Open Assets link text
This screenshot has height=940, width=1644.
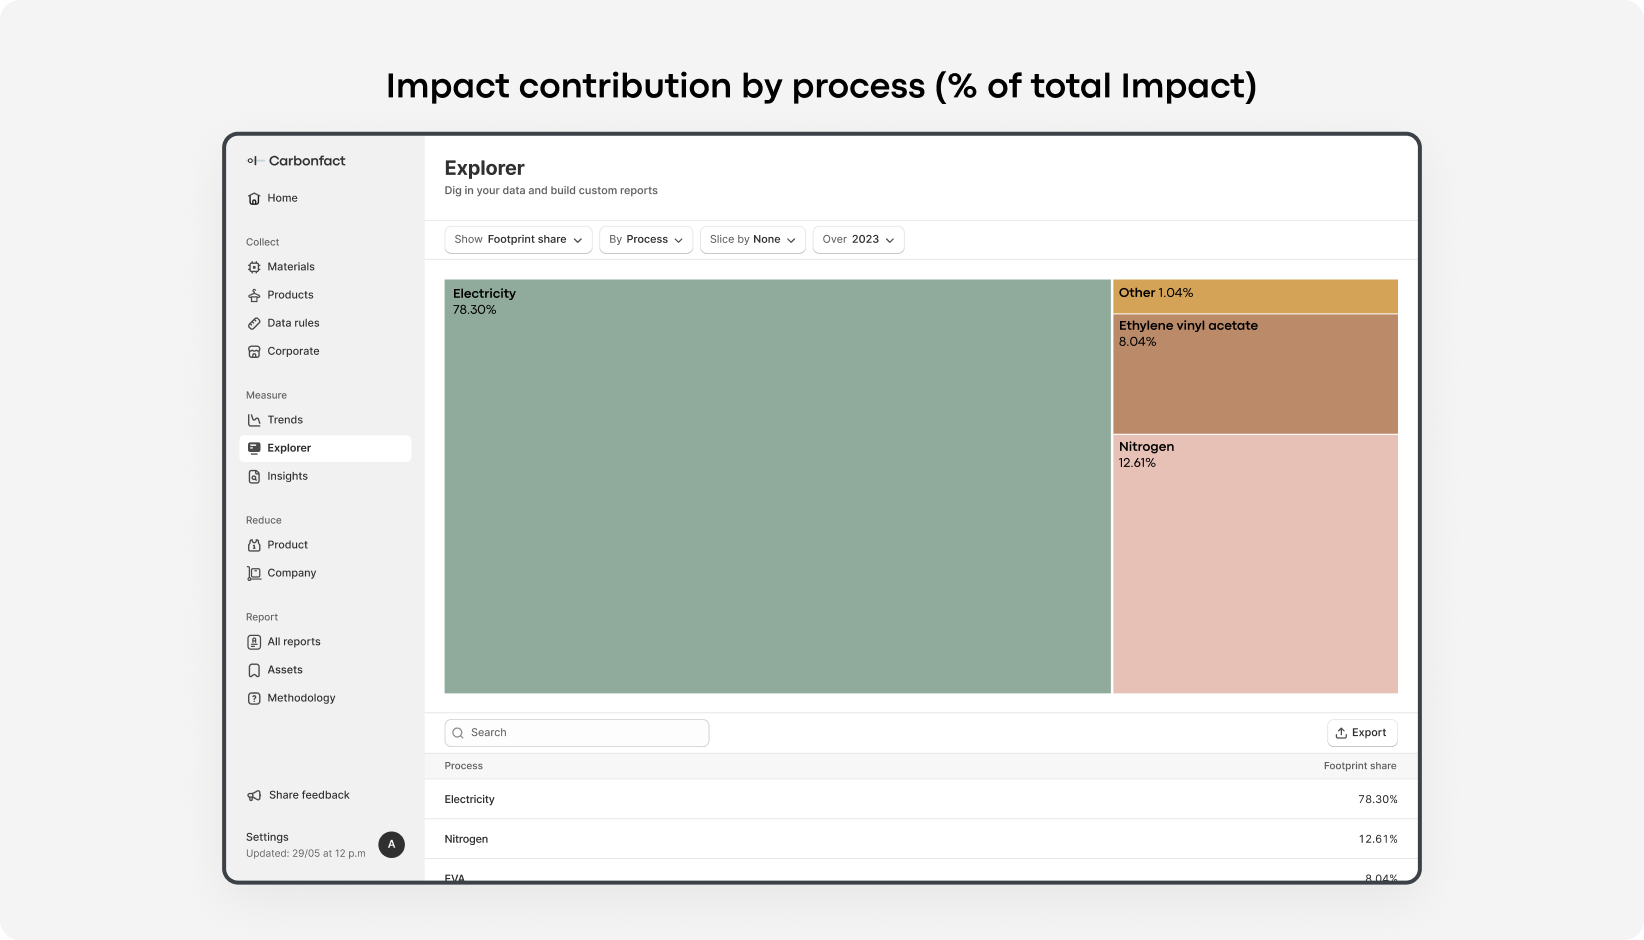point(285,670)
